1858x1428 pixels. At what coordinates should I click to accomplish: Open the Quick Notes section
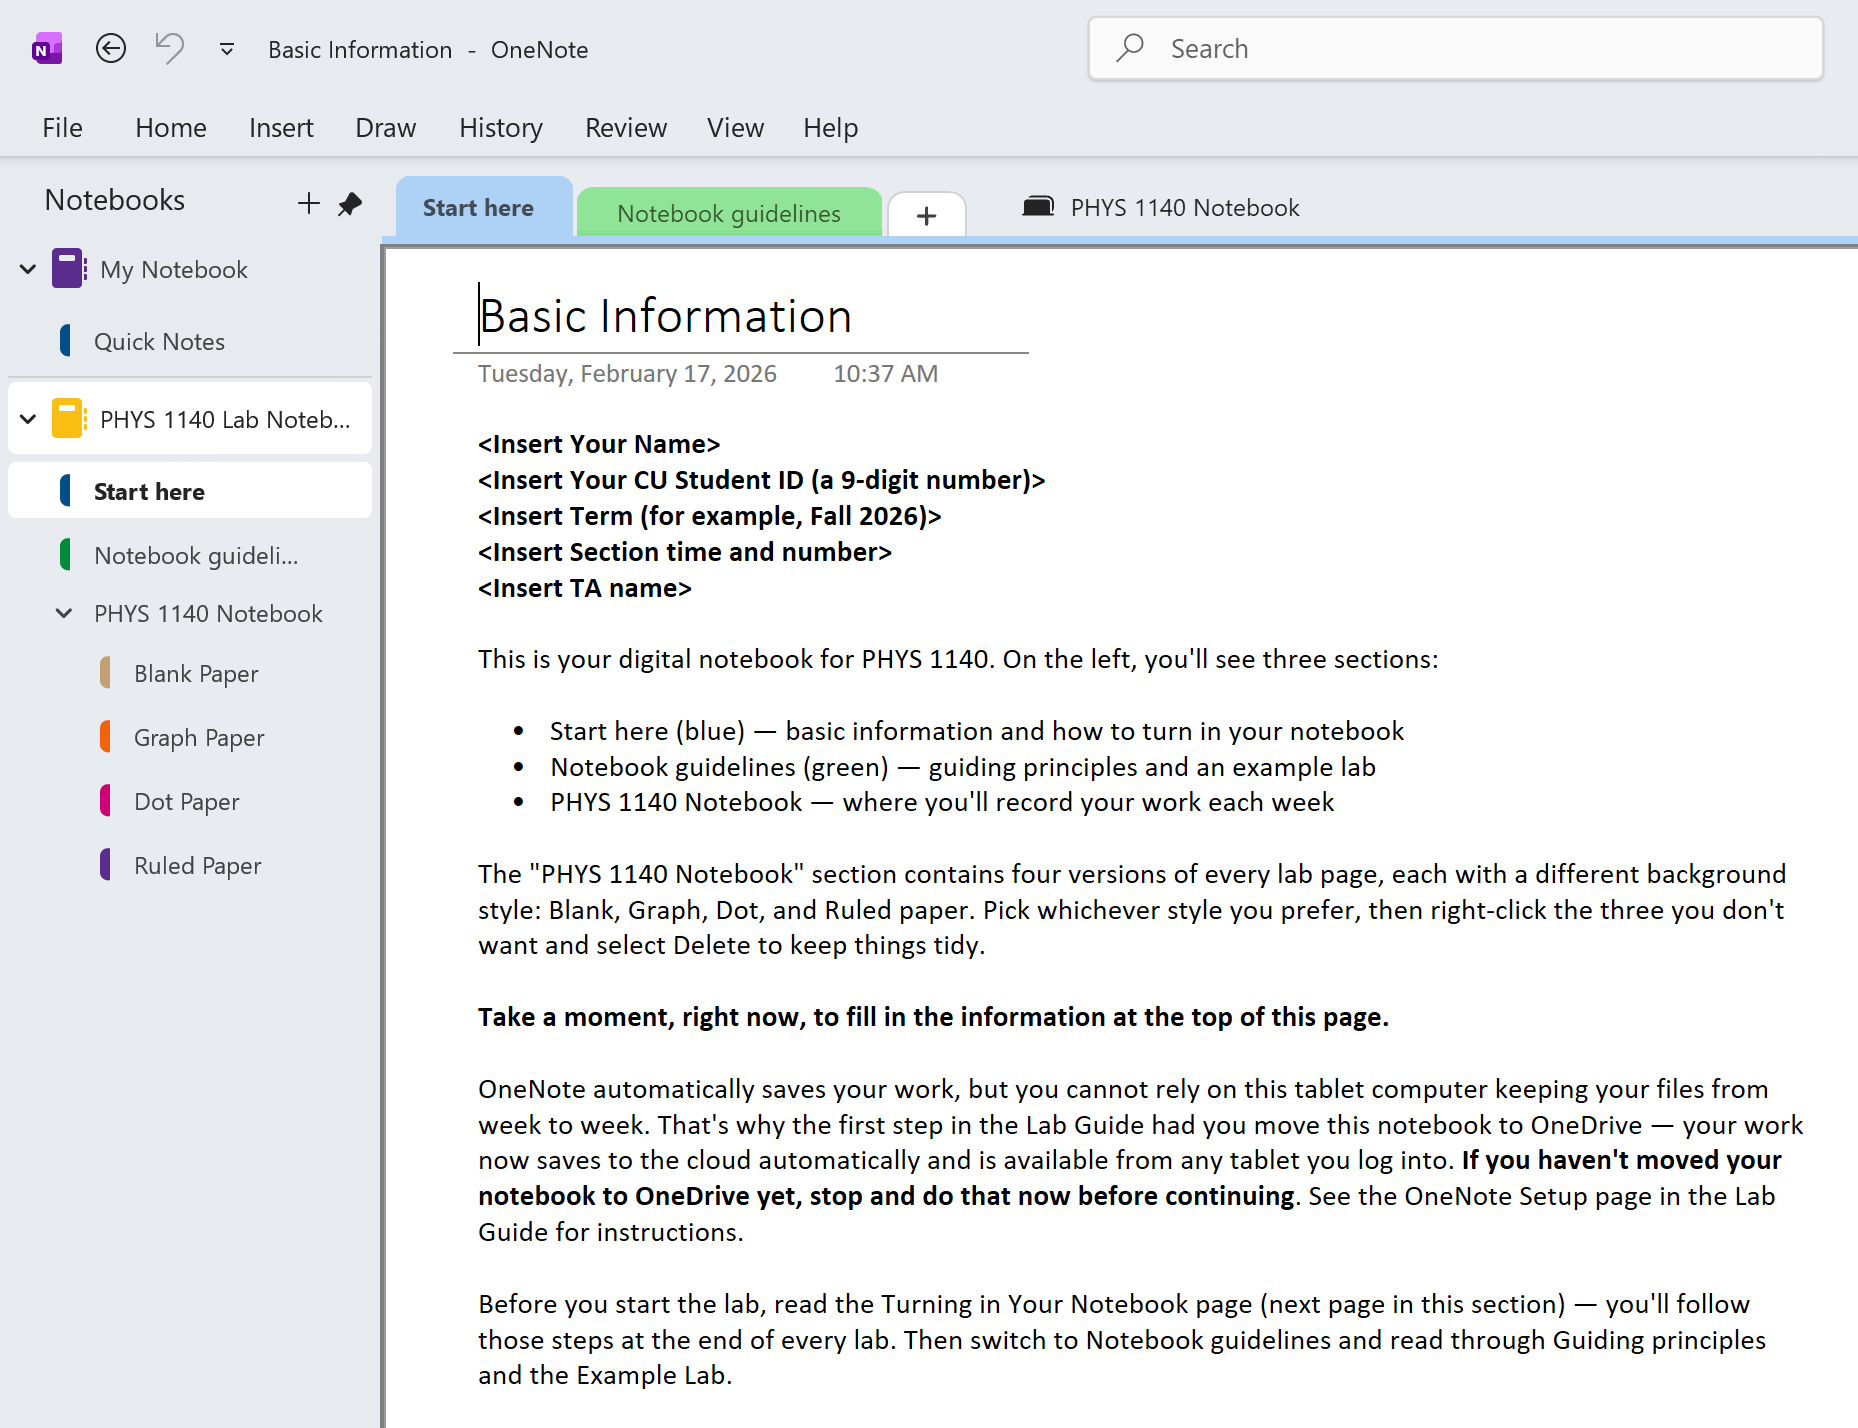[159, 341]
